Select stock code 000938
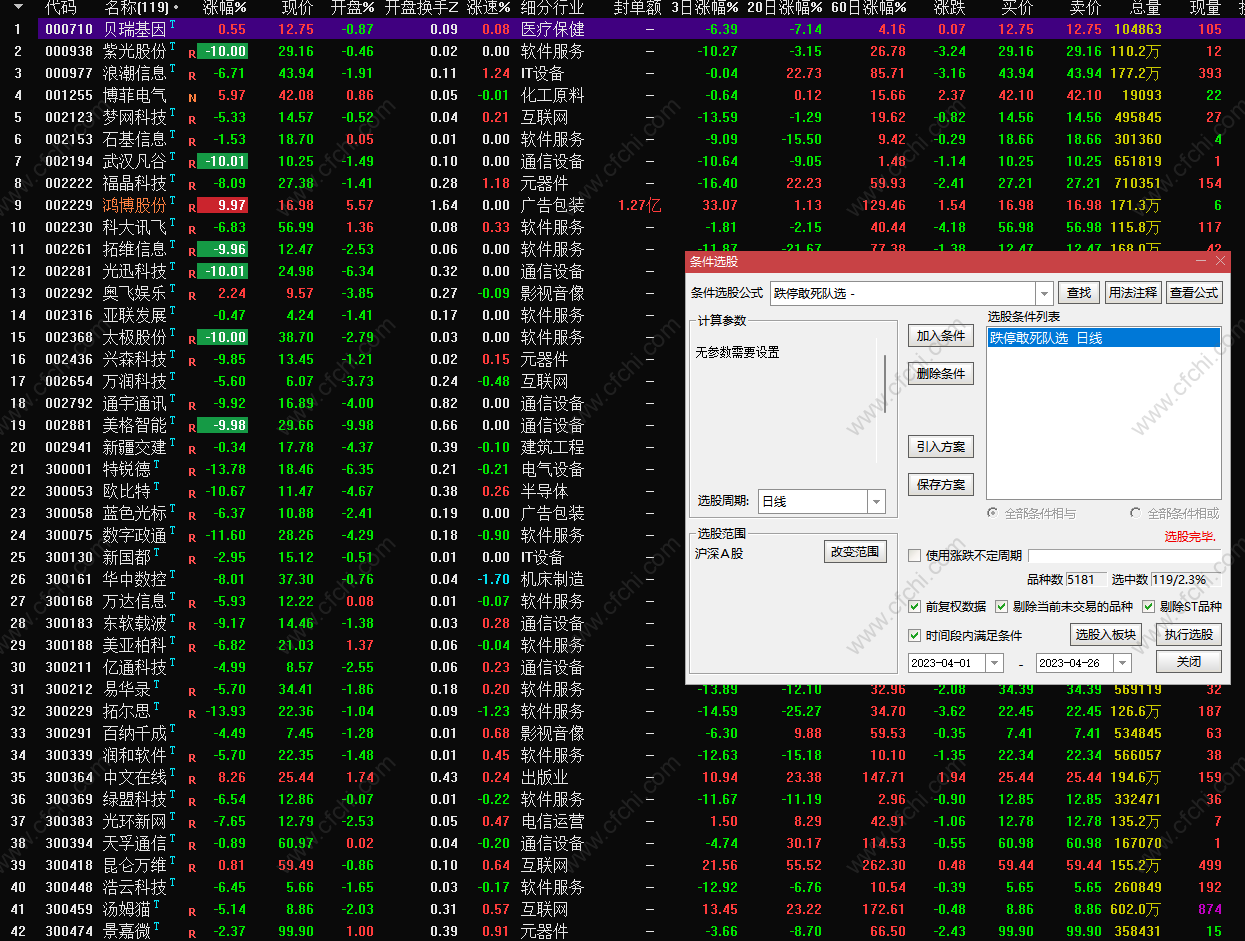The image size is (1245, 941). point(69,52)
